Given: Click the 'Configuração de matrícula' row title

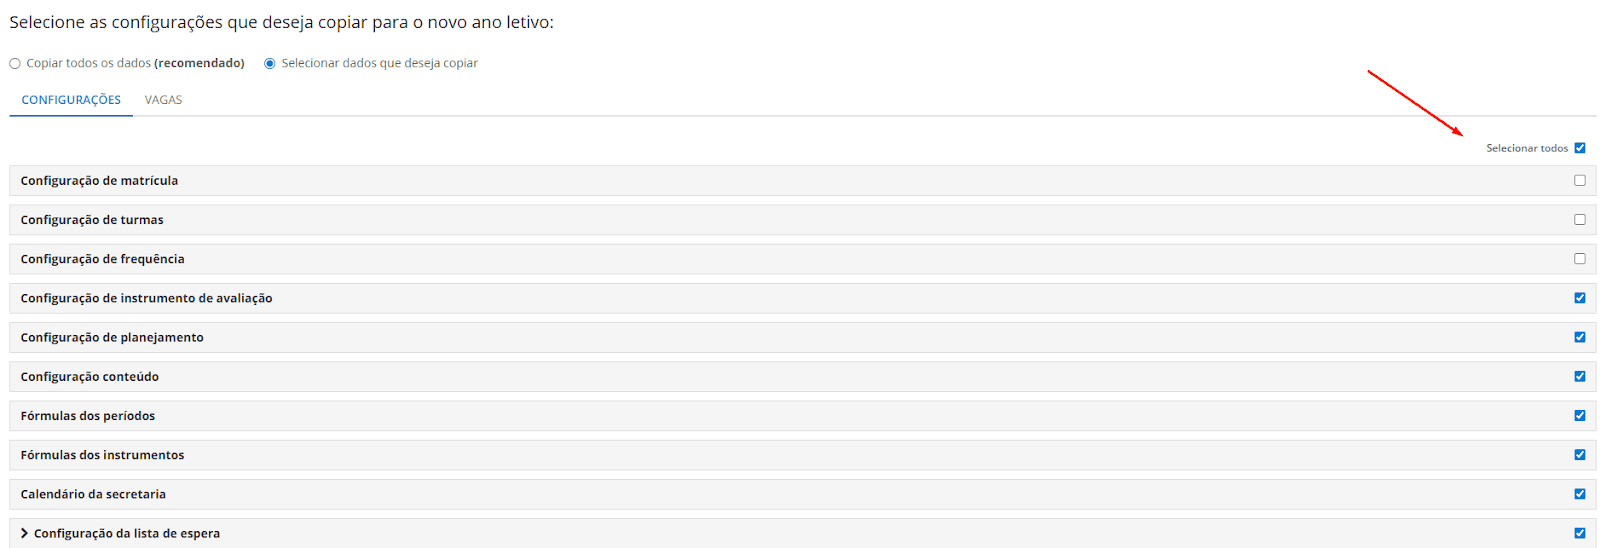Looking at the screenshot, I should pos(99,181).
